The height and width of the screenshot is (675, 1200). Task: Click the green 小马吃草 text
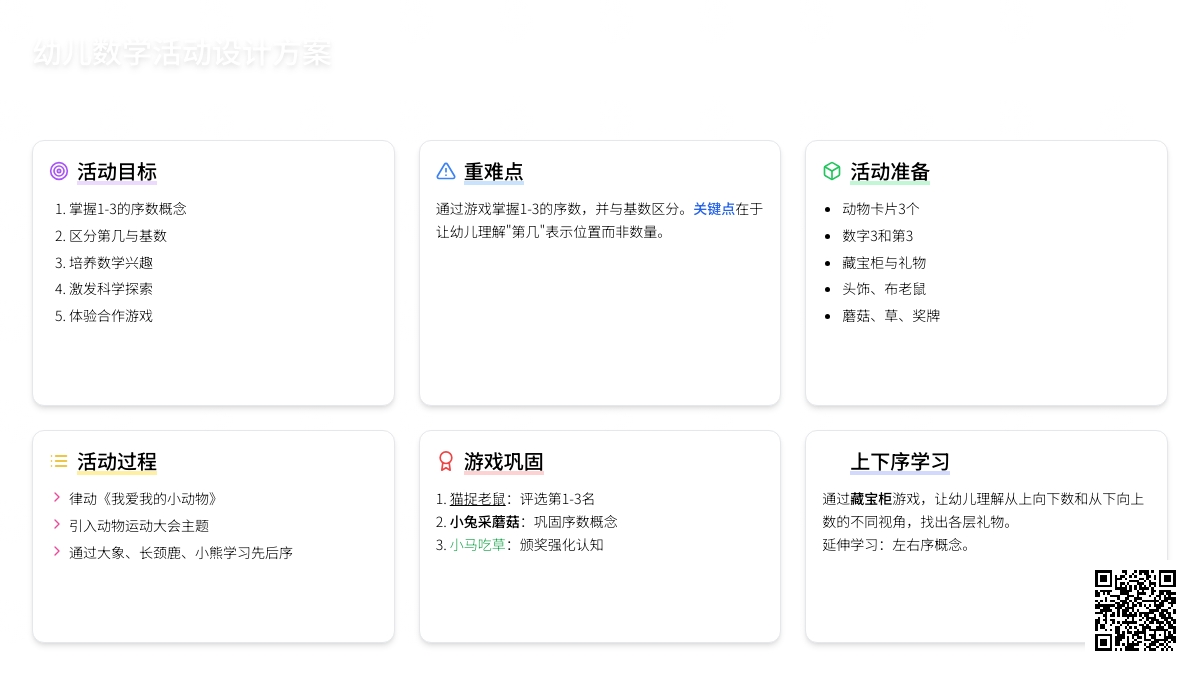pyautogui.click(x=477, y=545)
